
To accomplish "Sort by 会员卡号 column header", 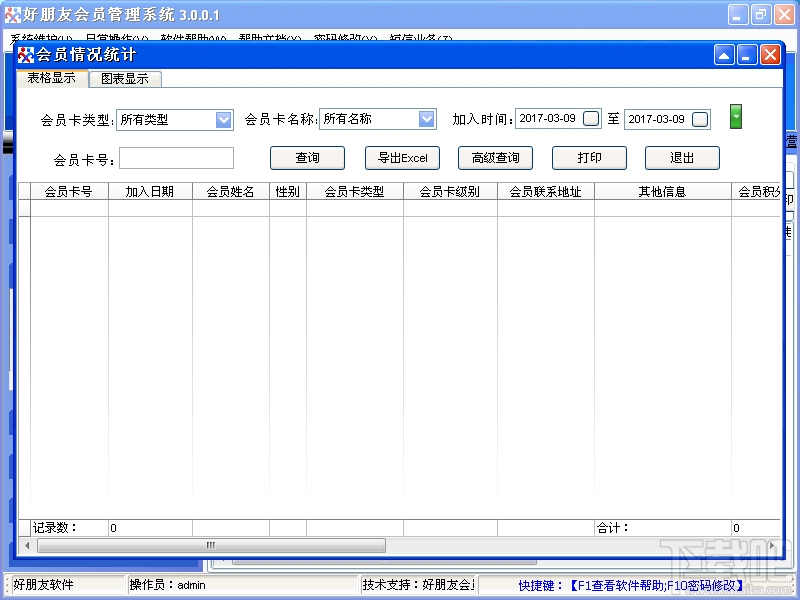I will click(x=69, y=192).
